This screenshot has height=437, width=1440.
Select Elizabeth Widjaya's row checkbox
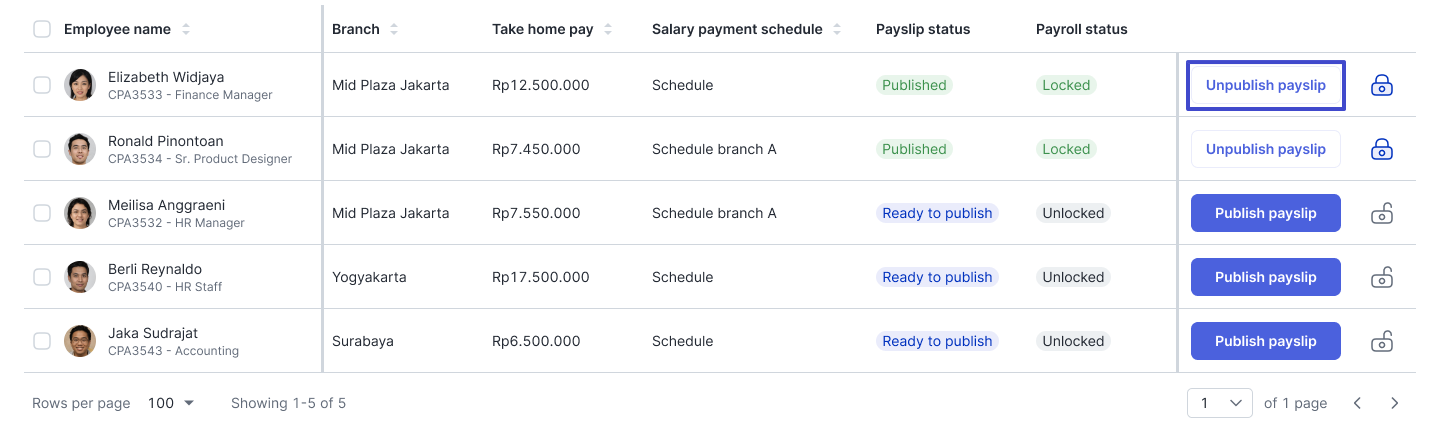pos(42,85)
